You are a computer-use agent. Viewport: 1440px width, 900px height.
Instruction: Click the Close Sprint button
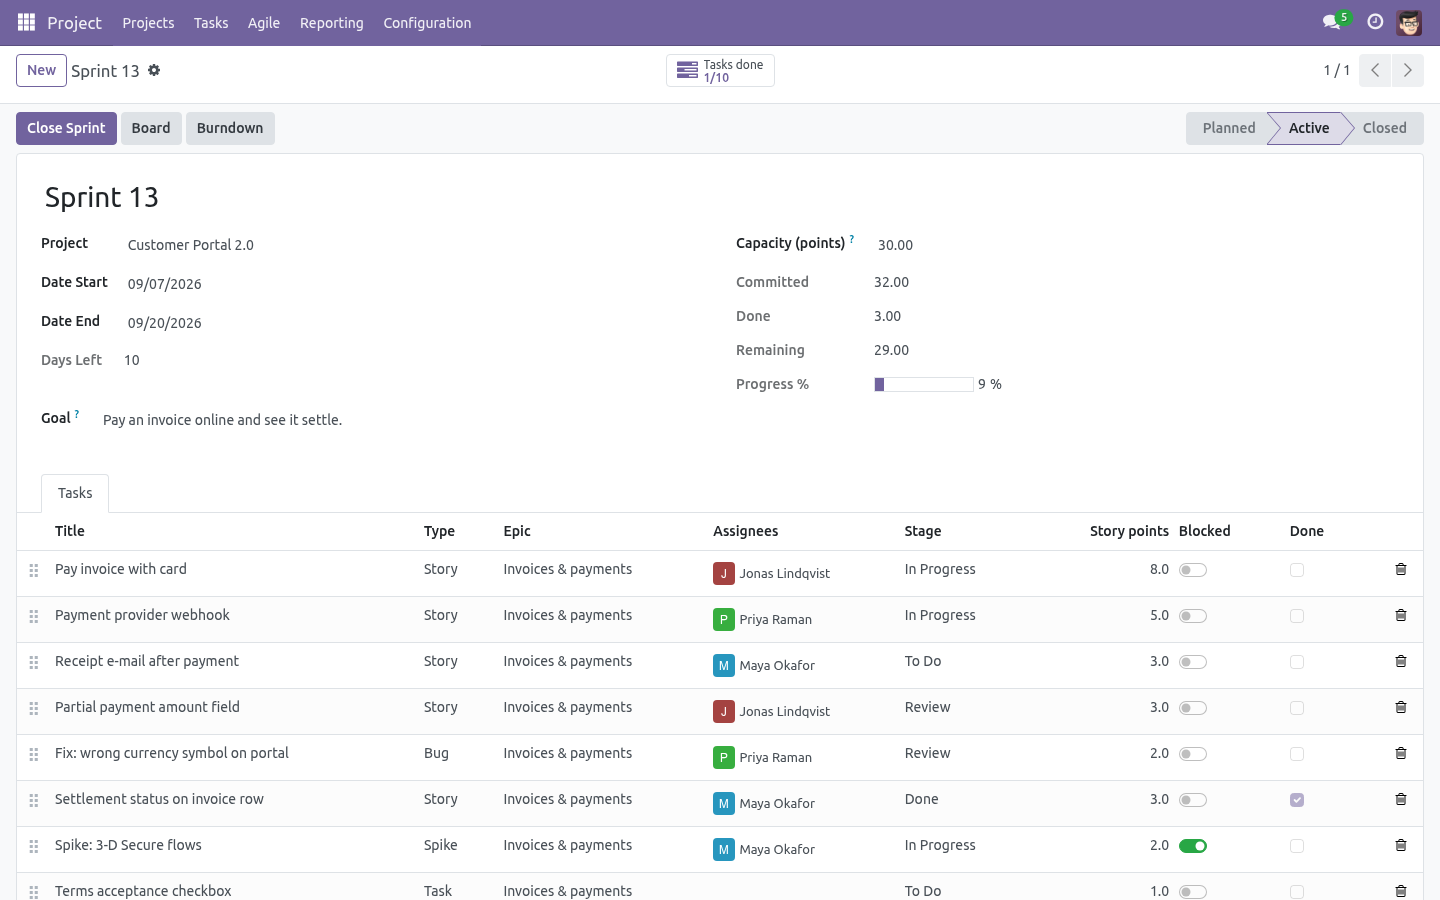coord(66,128)
